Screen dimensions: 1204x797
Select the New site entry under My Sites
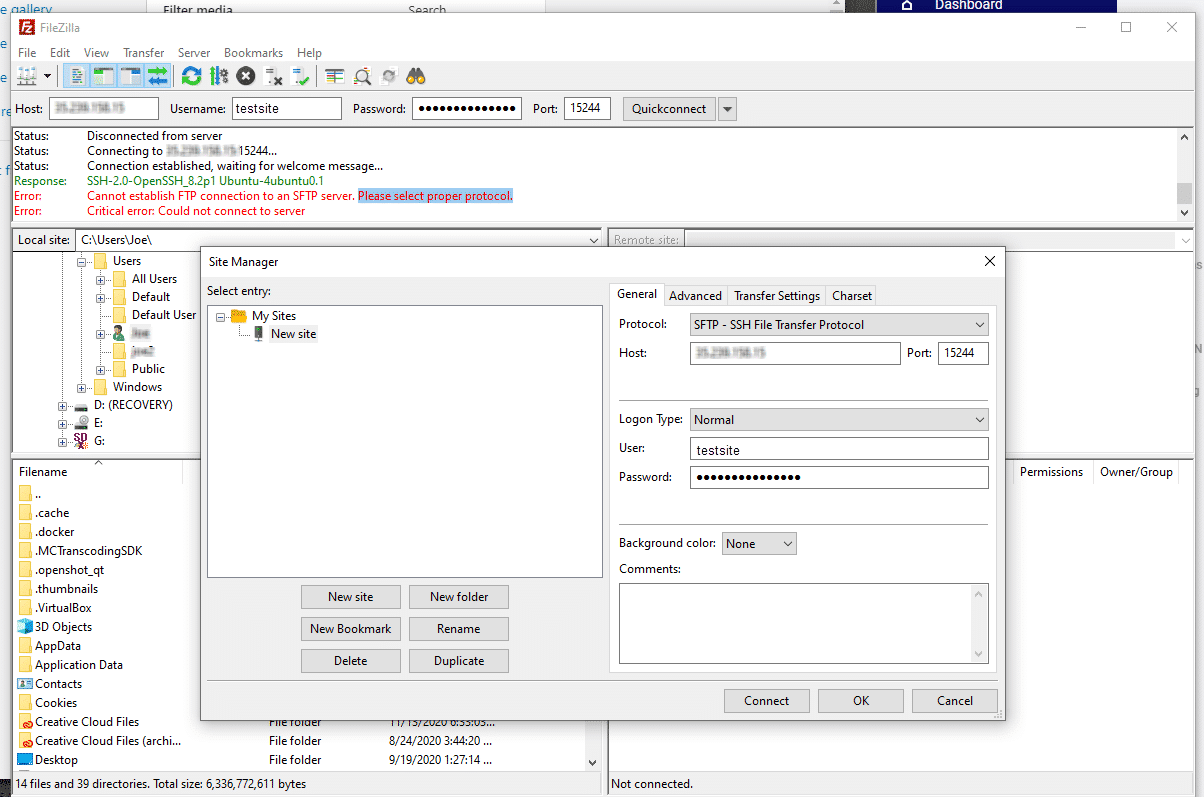click(293, 333)
